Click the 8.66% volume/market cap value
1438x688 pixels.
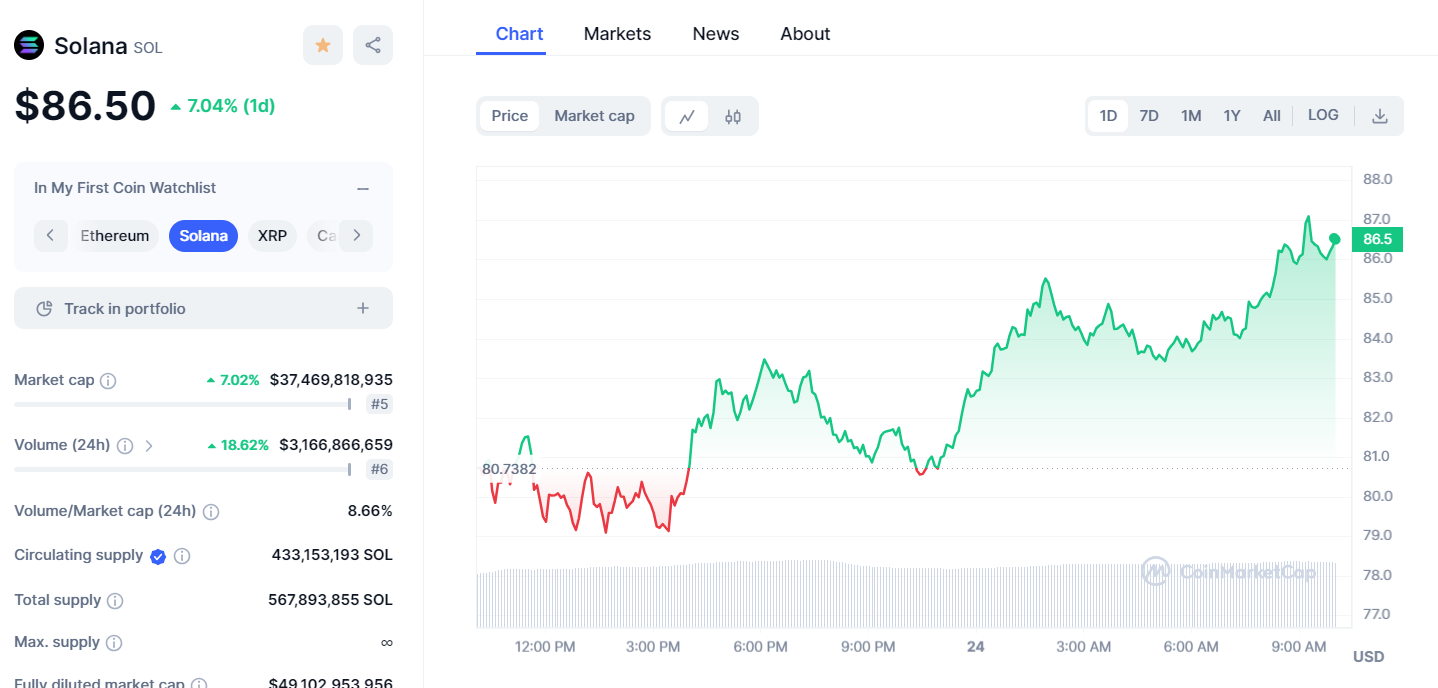point(370,511)
